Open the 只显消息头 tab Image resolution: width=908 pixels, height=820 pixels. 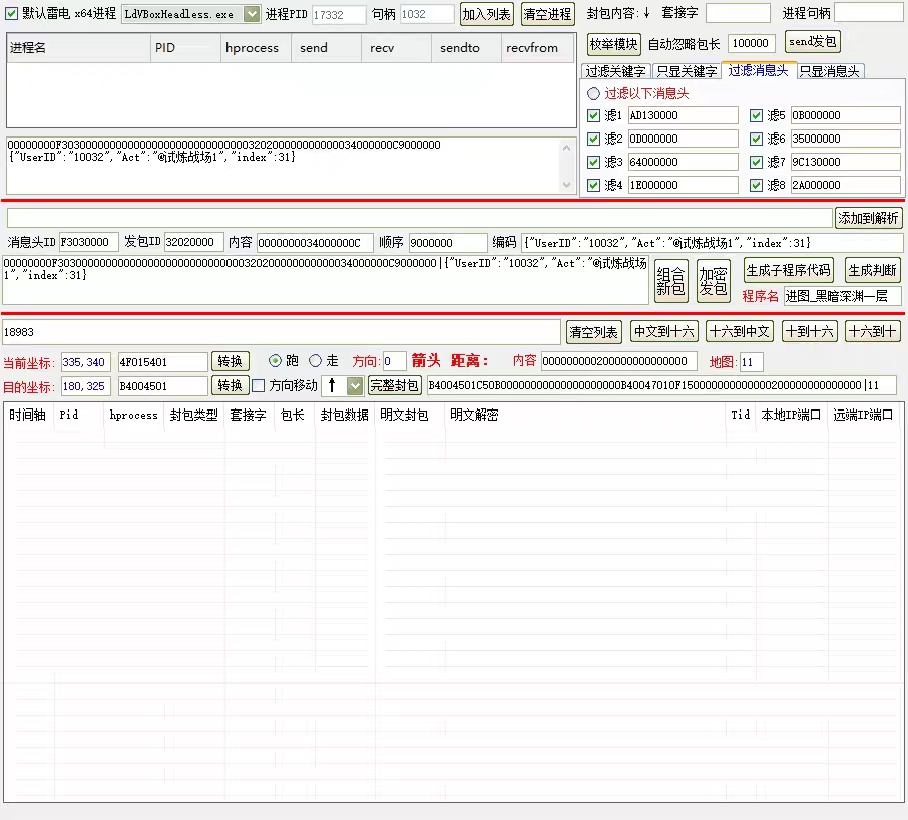pos(830,71)
